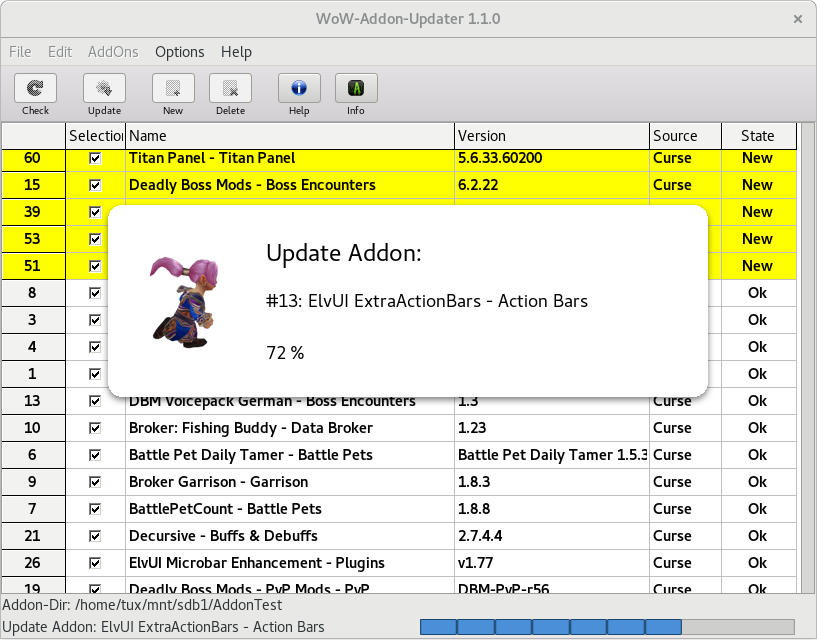
Task: Uncheck the Broker Garrison checkbox
Action: point(95,482)
